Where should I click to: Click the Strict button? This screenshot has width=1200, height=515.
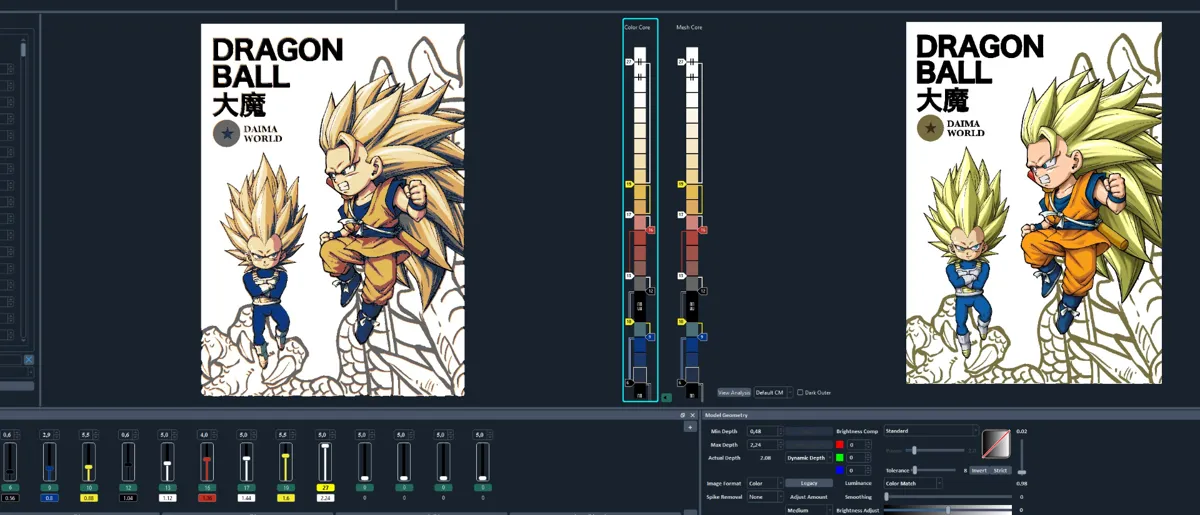pyautogui.click(x=1001, y=470)
